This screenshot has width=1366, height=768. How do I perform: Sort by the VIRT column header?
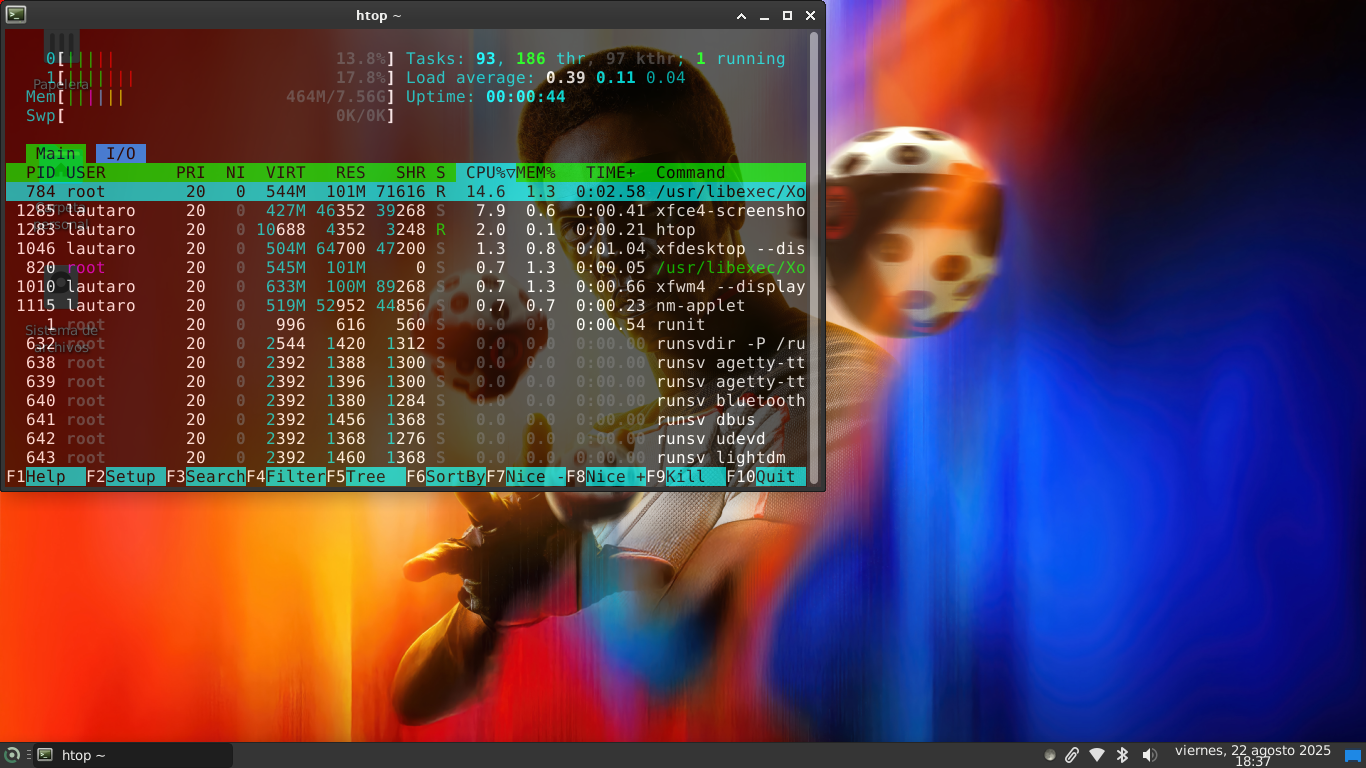coord(286,172)
